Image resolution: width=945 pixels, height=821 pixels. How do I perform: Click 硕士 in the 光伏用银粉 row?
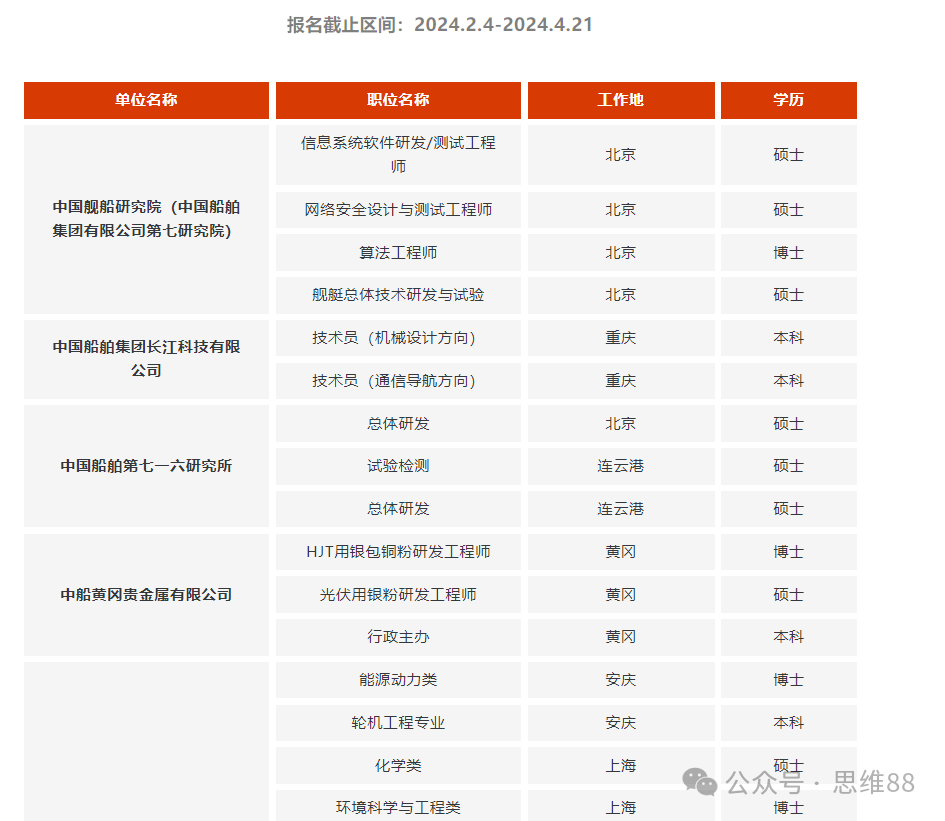coord(788,595)
